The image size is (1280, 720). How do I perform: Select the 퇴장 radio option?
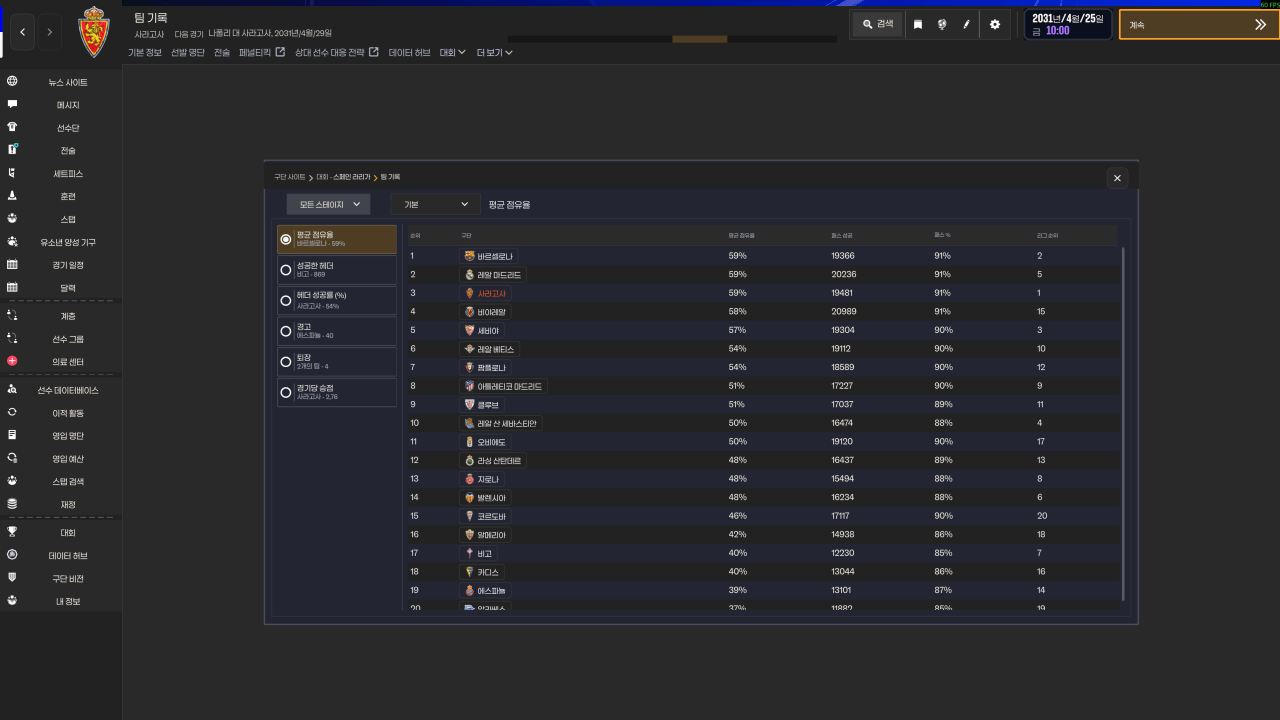[337, 361]
